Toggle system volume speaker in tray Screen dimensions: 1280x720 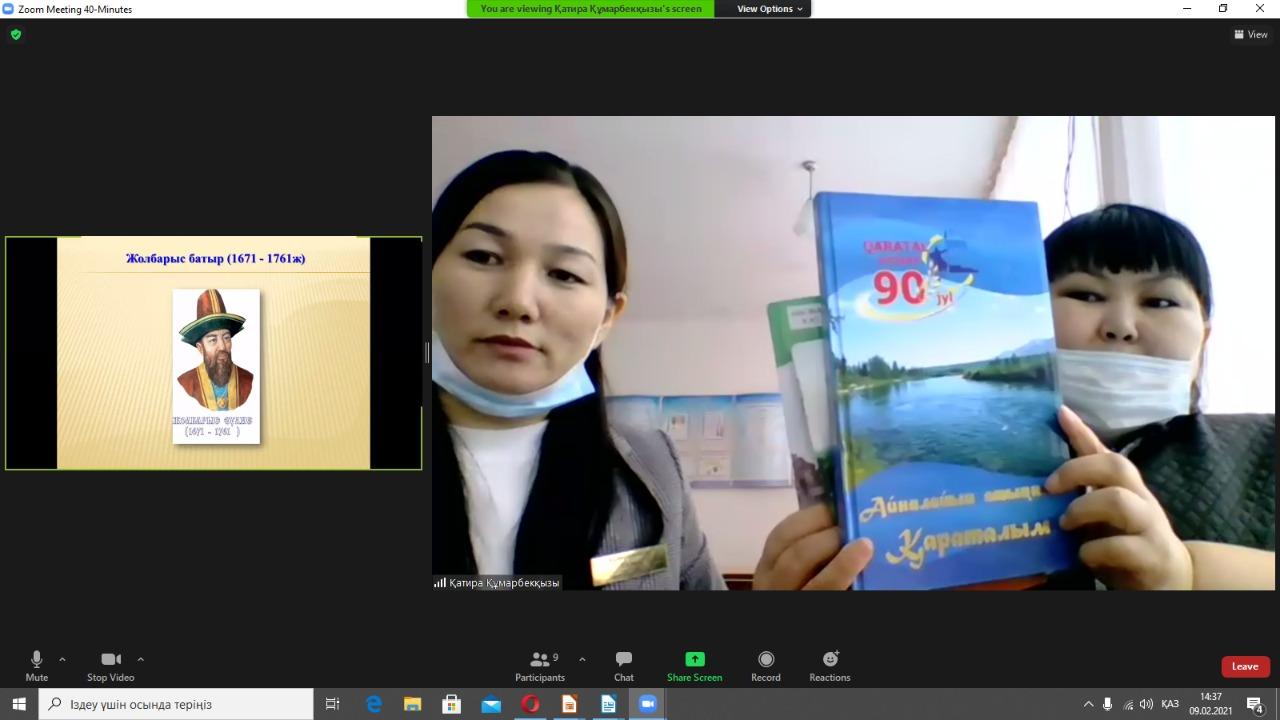[x=1146, y=704]
